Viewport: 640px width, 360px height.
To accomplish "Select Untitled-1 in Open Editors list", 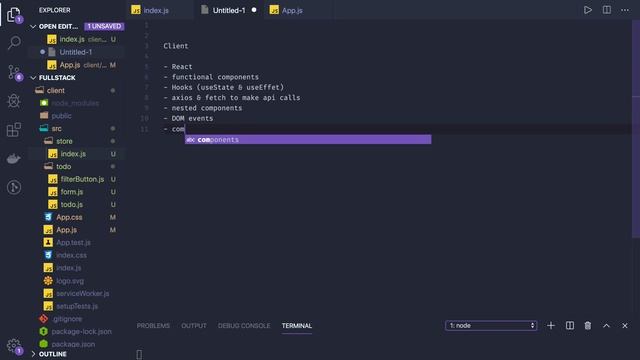I will 76,52.
